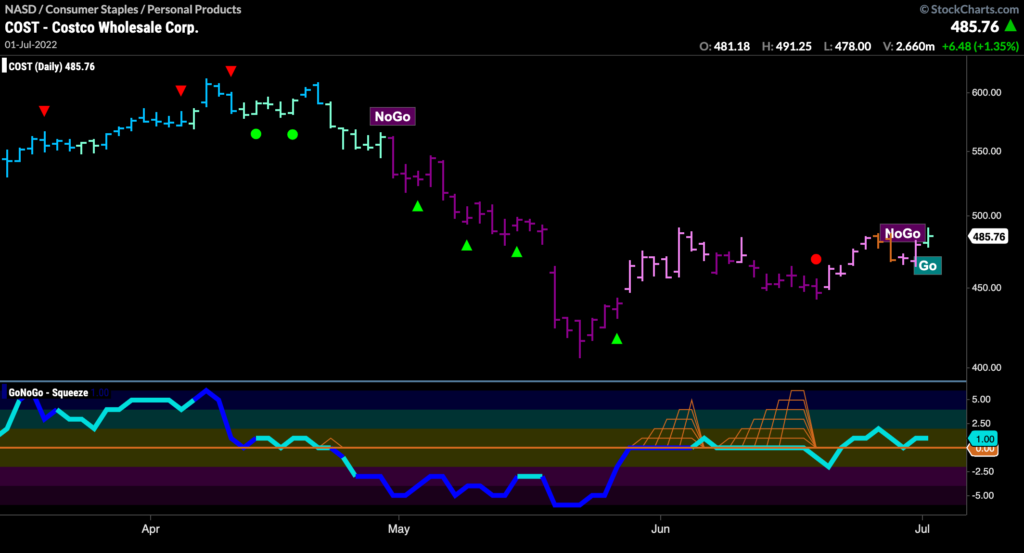1024x553 pixels.
Task: Click the earliest red down-triangle marker in mid-March
Action: 44,111
